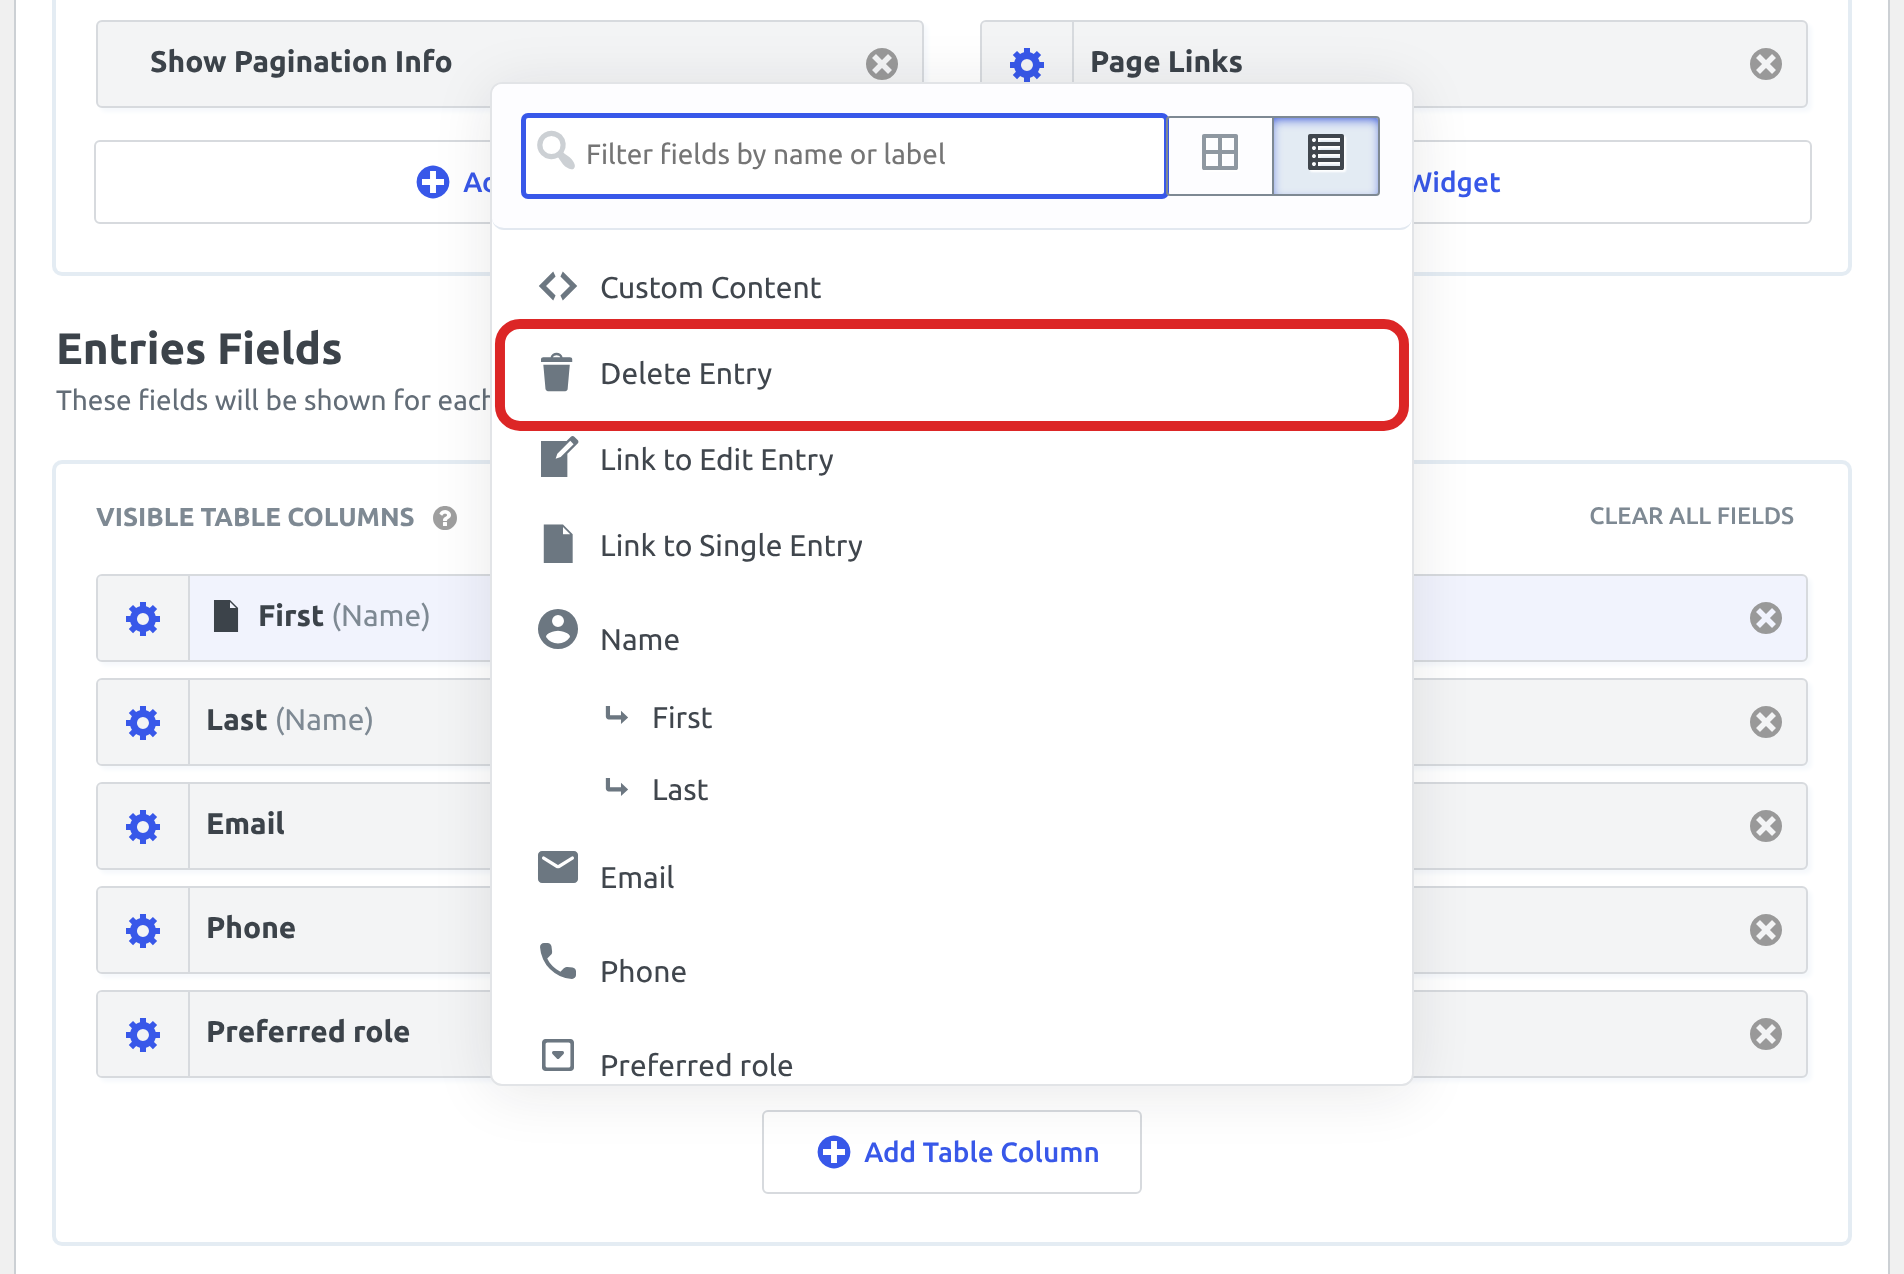Open settings gear for Page Links widget
Screen dimensions: 1904x1274
click(x=1027, y=64)
